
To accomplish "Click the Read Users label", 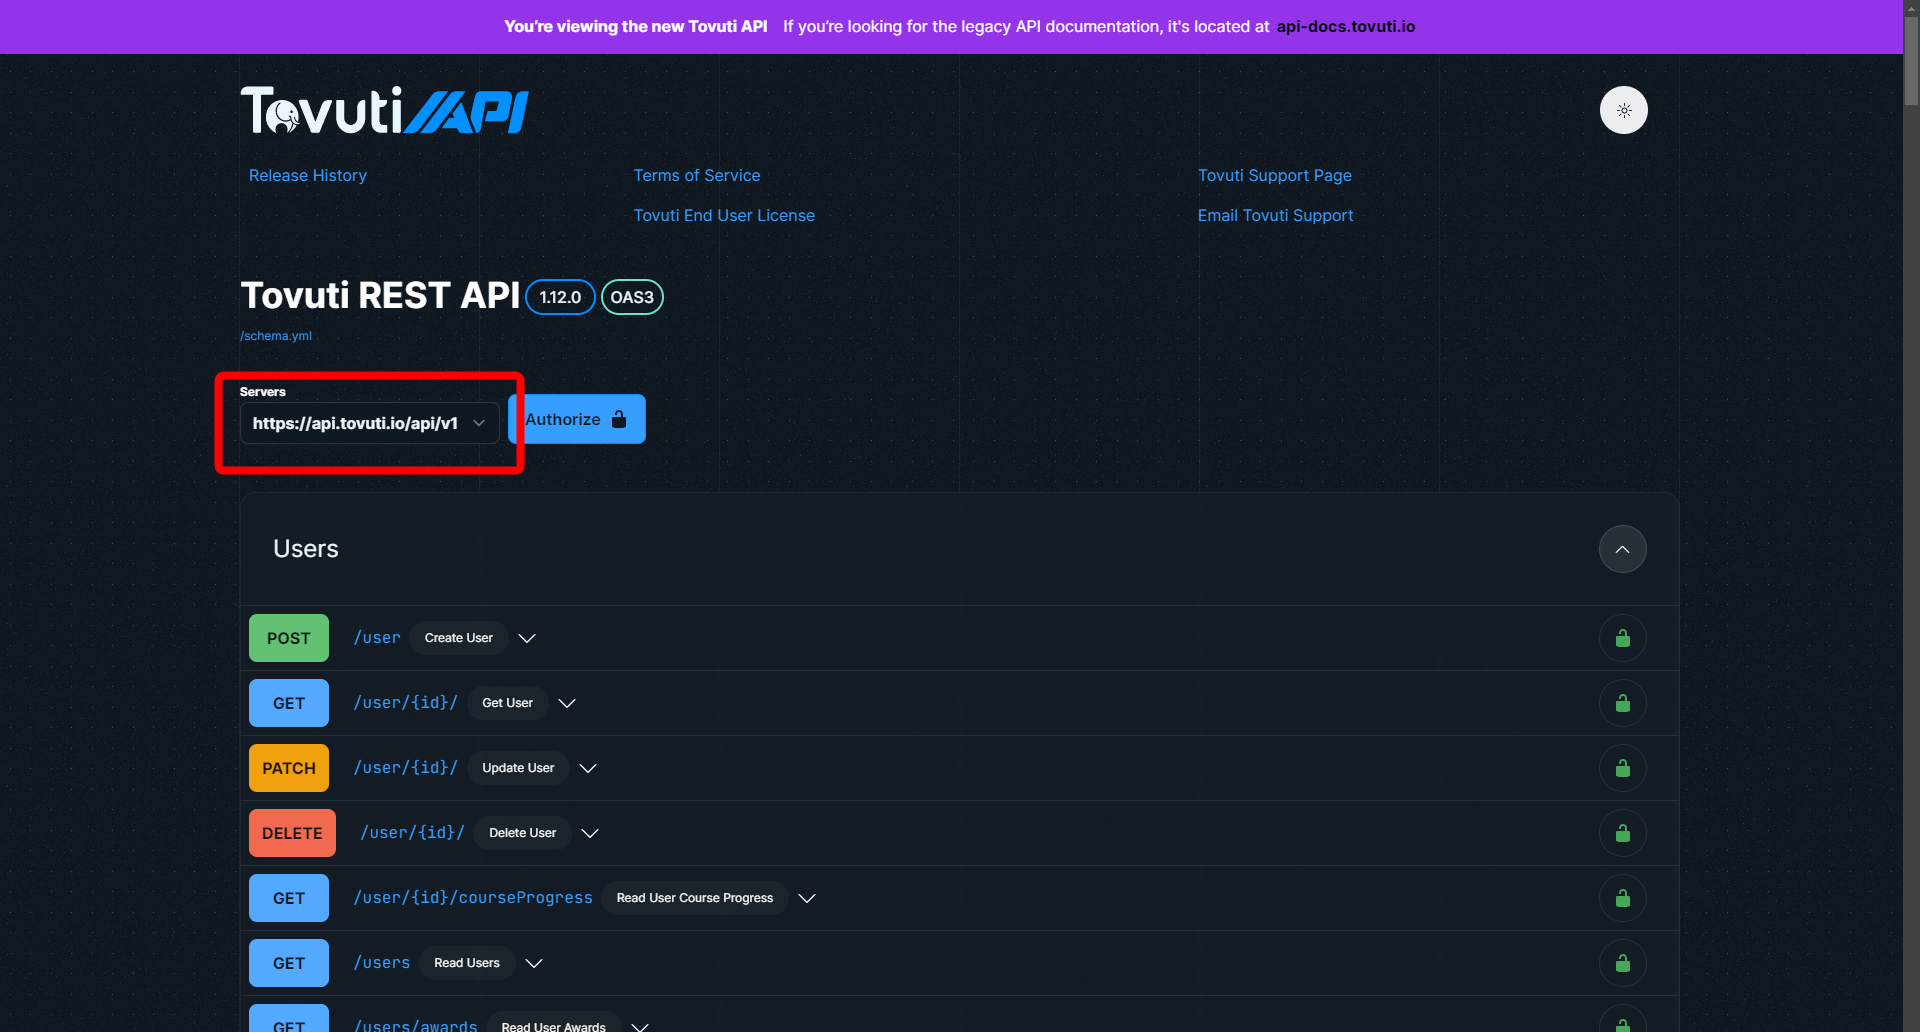I will pyautogui.click(x=467, y=963).
